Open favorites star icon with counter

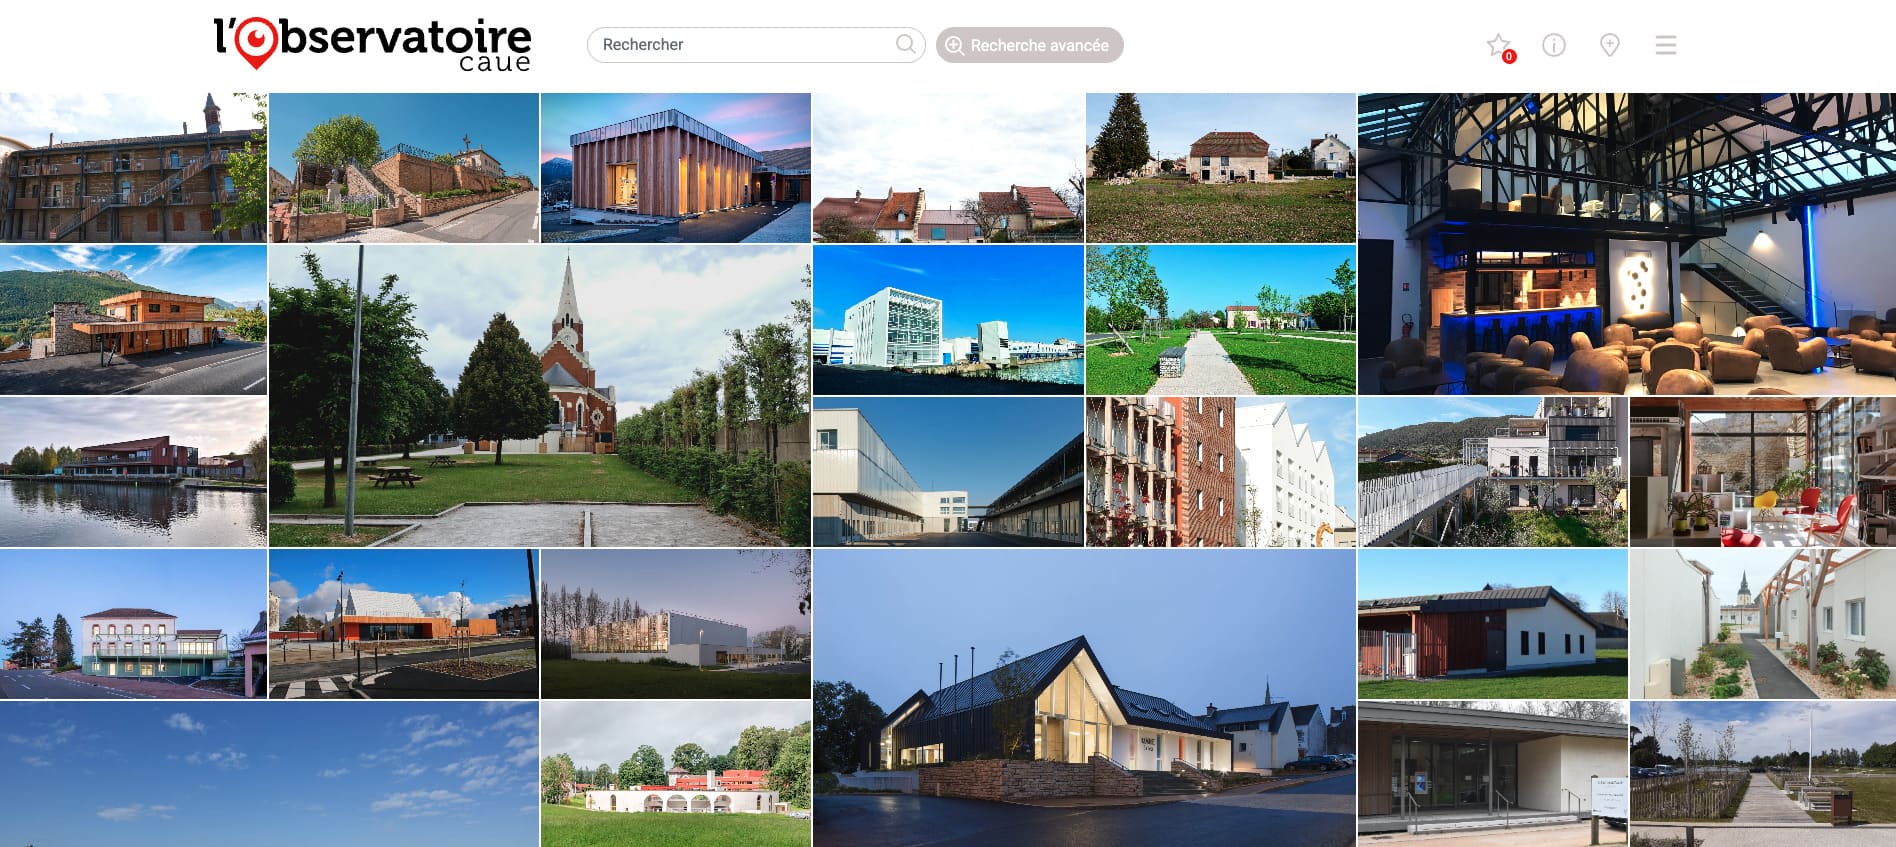(x=1498, y=46)
